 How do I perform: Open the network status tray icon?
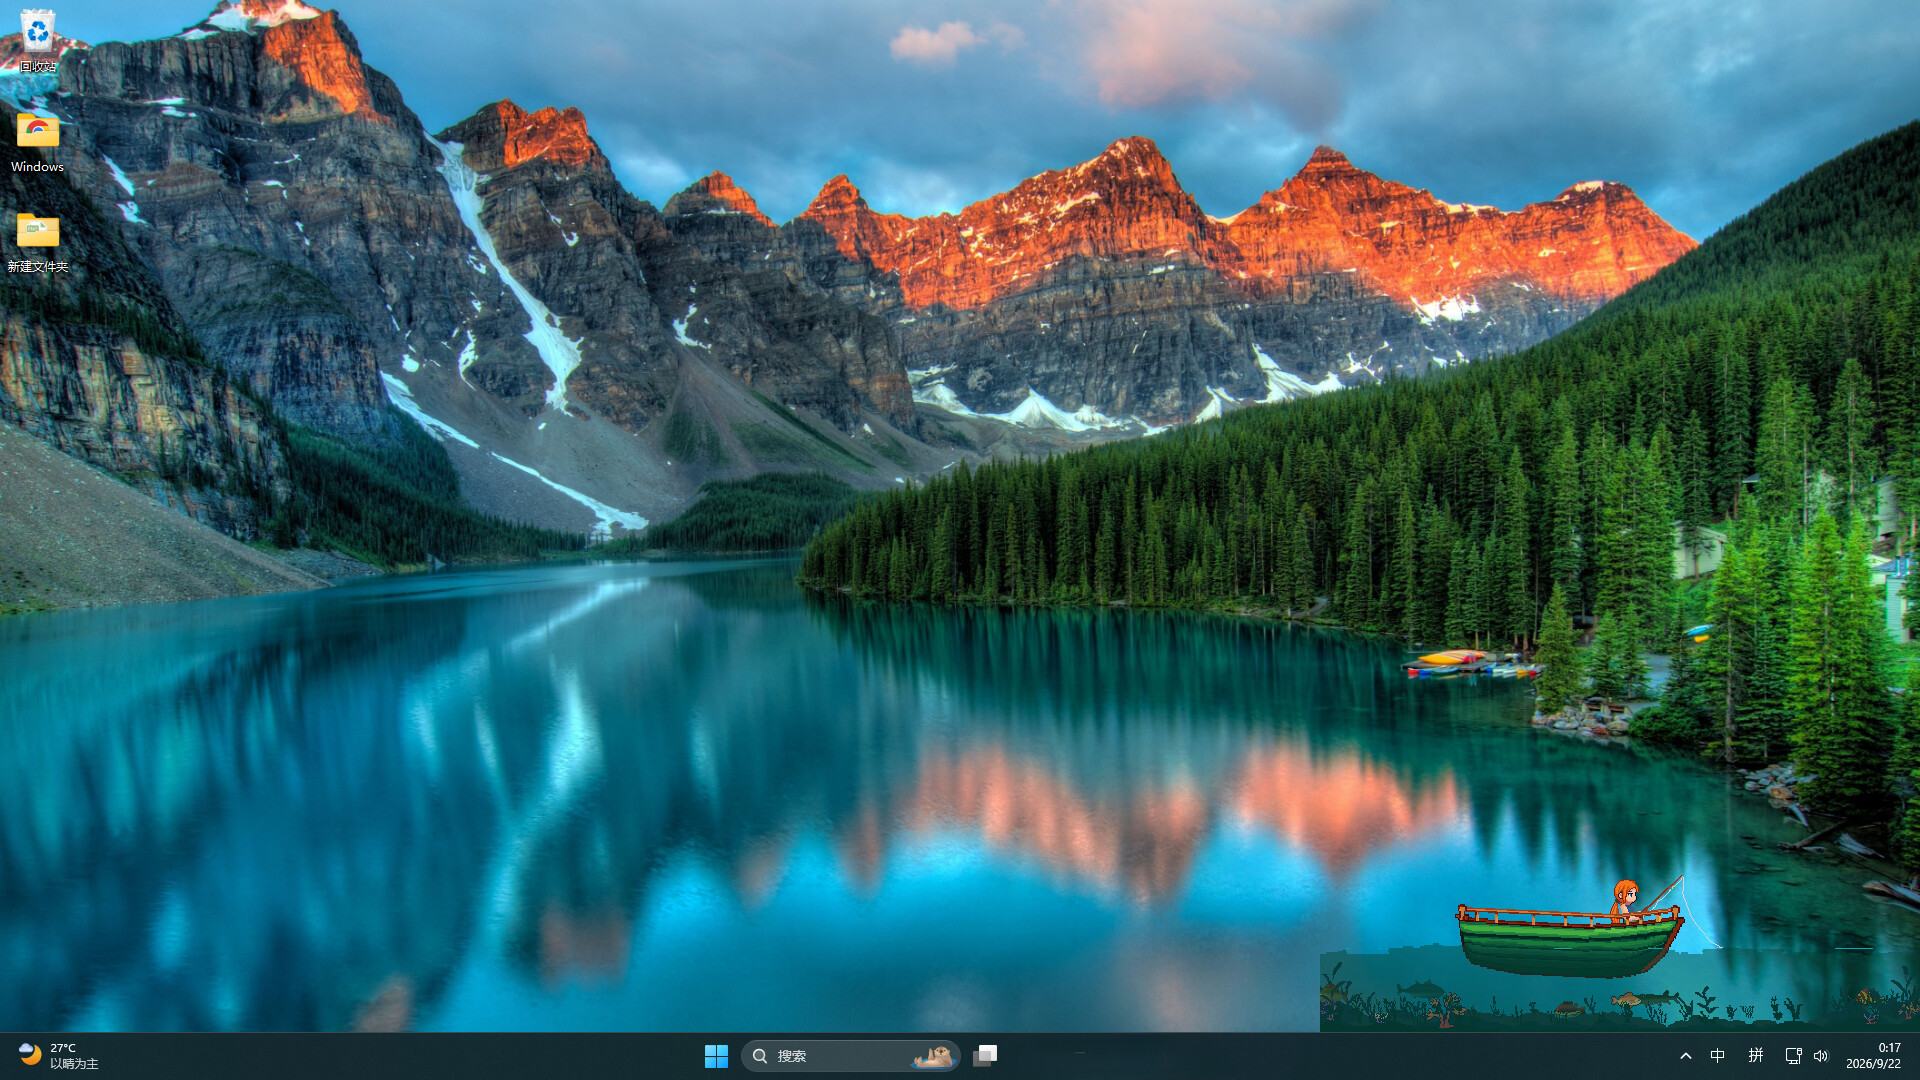(x=1793, y=1056)
